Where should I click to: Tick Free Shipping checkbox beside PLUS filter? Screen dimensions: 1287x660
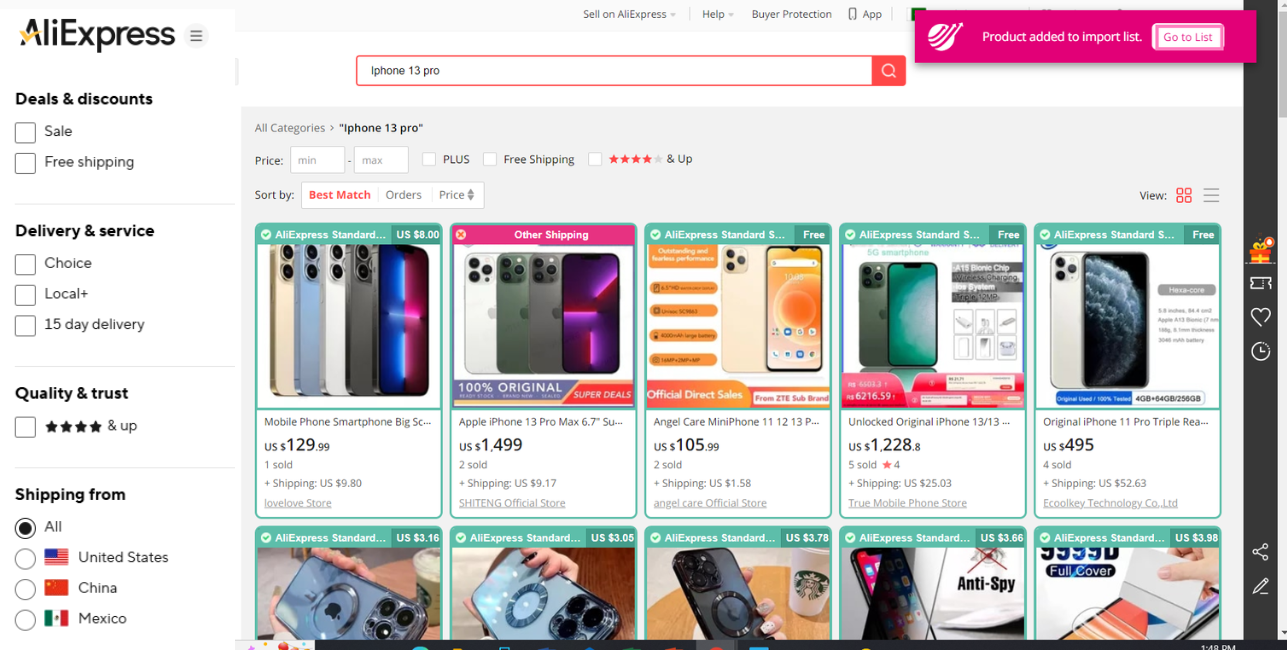[490, 159]
